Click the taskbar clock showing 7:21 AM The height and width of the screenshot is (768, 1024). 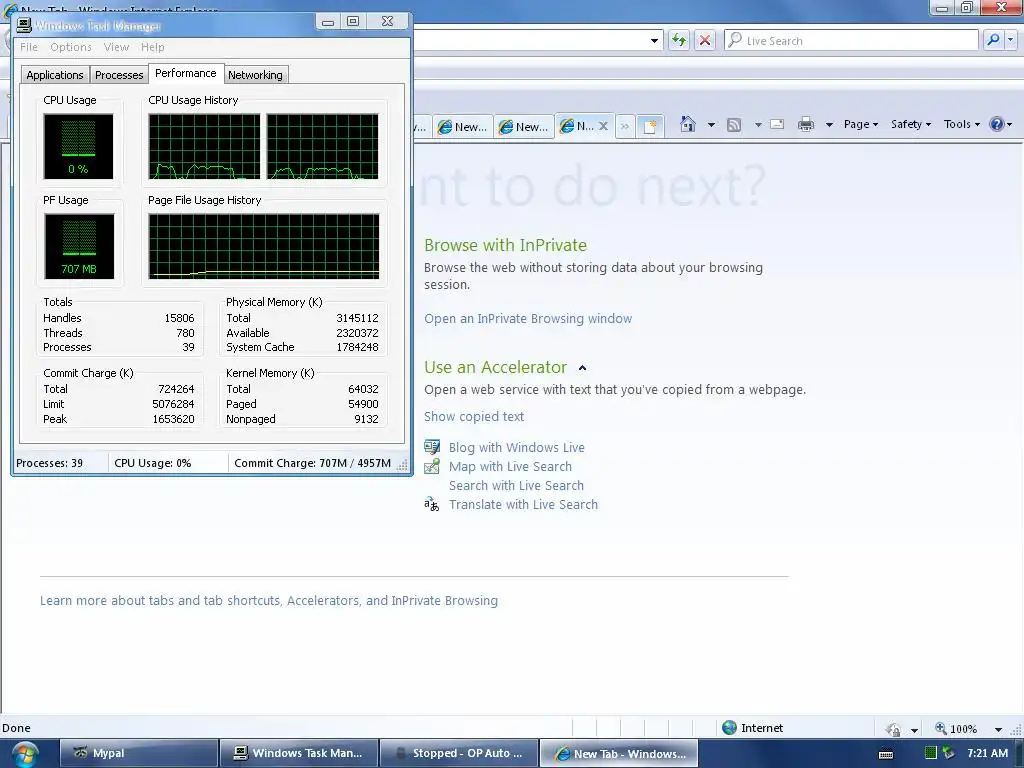tap(987, 753)
